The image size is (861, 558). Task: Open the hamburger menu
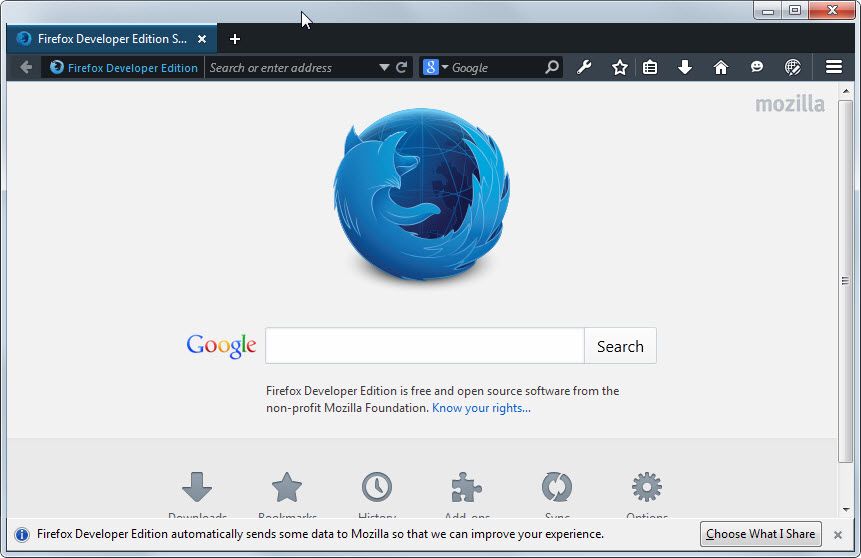coord(834,67)
